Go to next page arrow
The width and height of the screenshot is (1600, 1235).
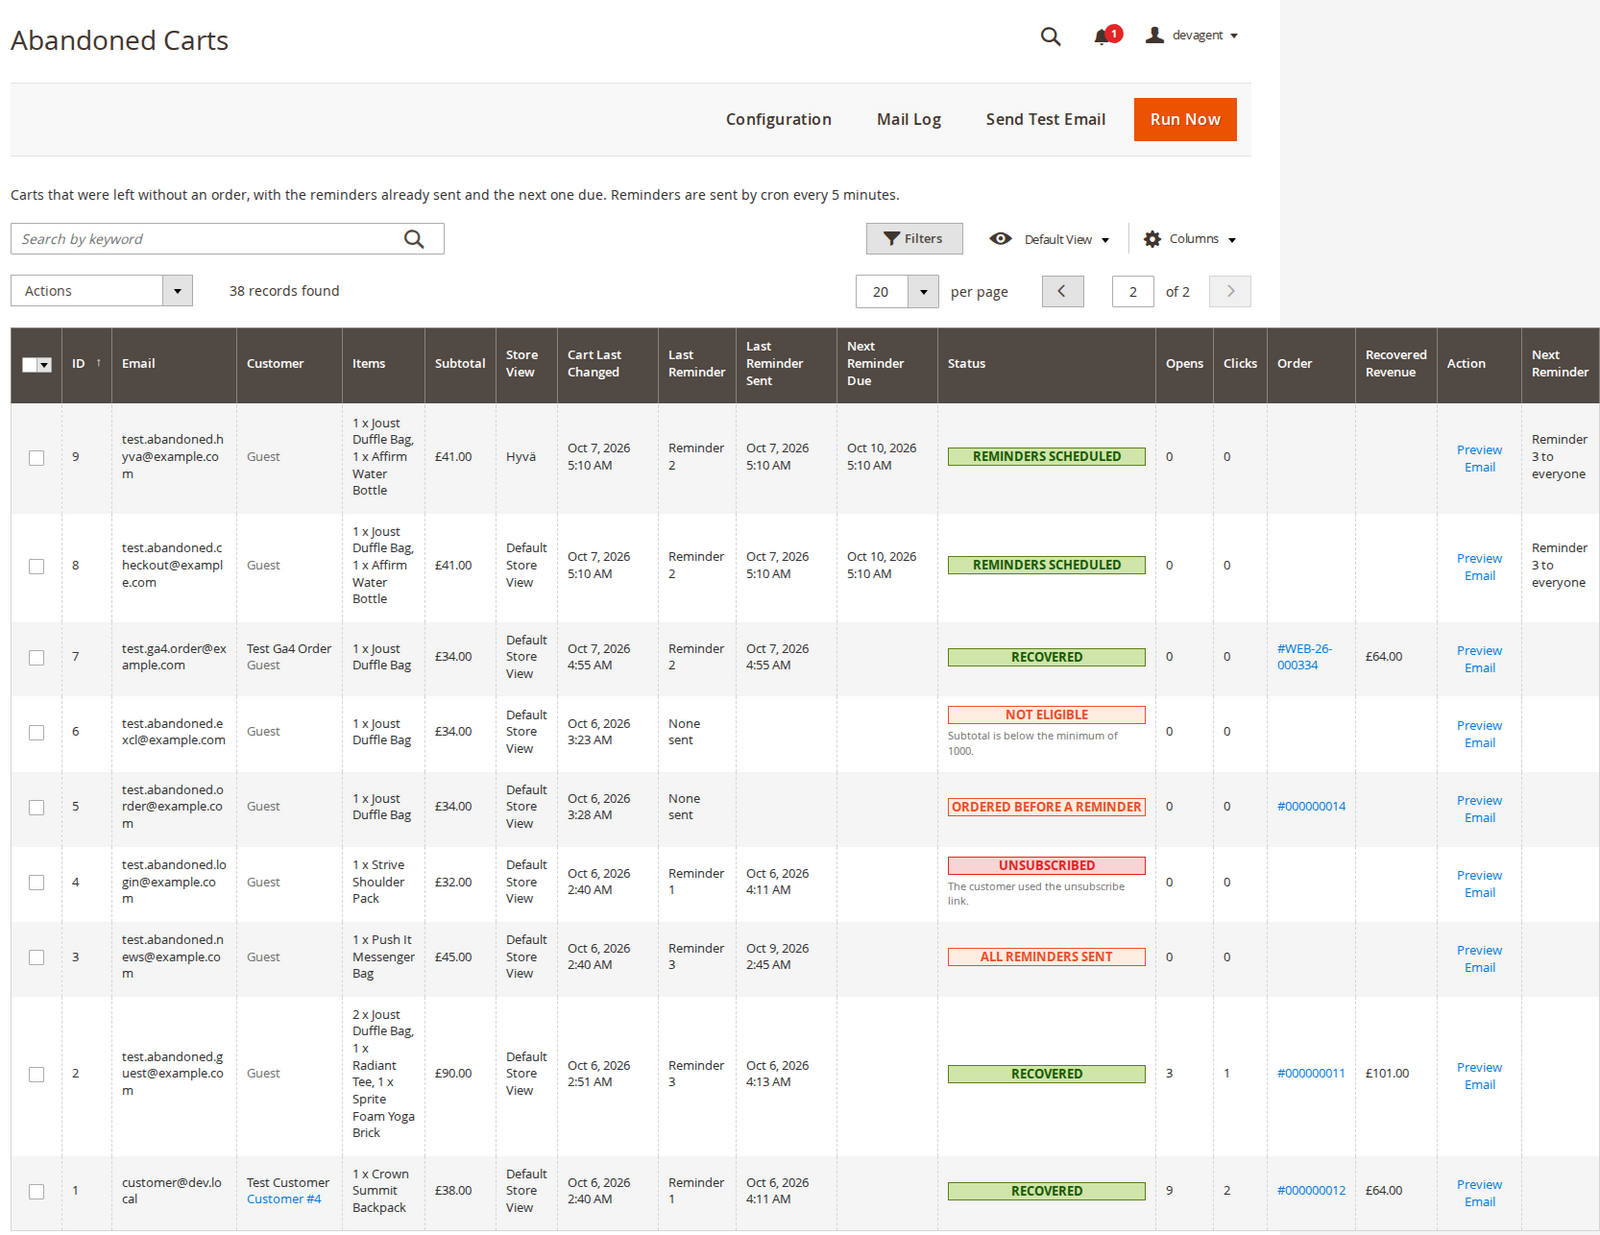(1230, 291)
